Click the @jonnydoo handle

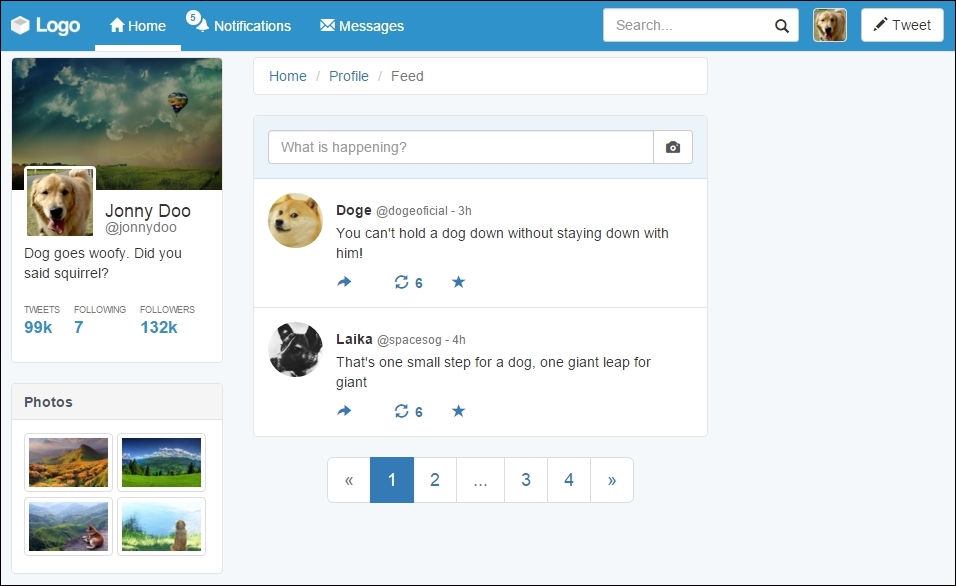(x=141, y=227)
